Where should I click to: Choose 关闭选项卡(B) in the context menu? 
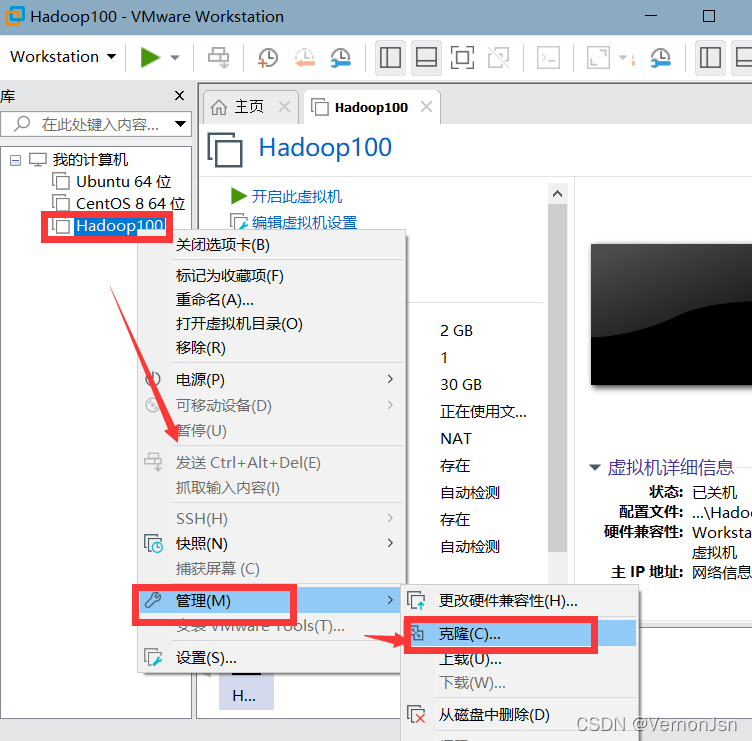[x=272, y=245]
